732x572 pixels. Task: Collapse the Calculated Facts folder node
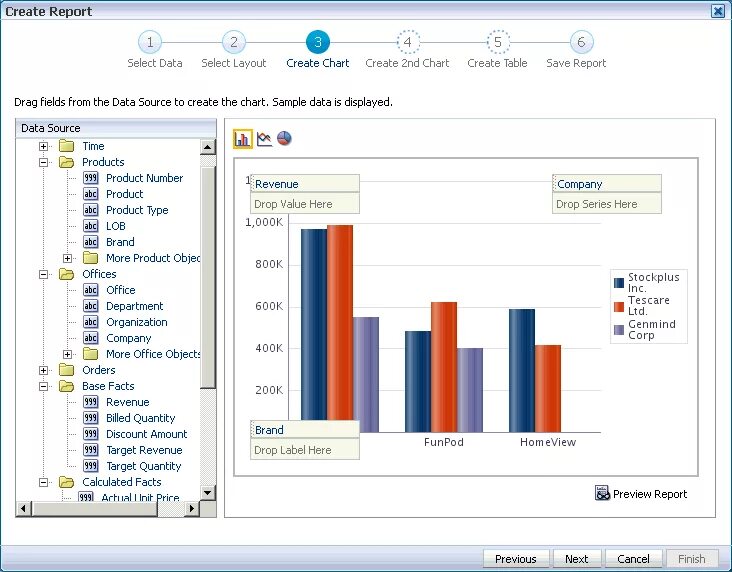tap(43, 482)
